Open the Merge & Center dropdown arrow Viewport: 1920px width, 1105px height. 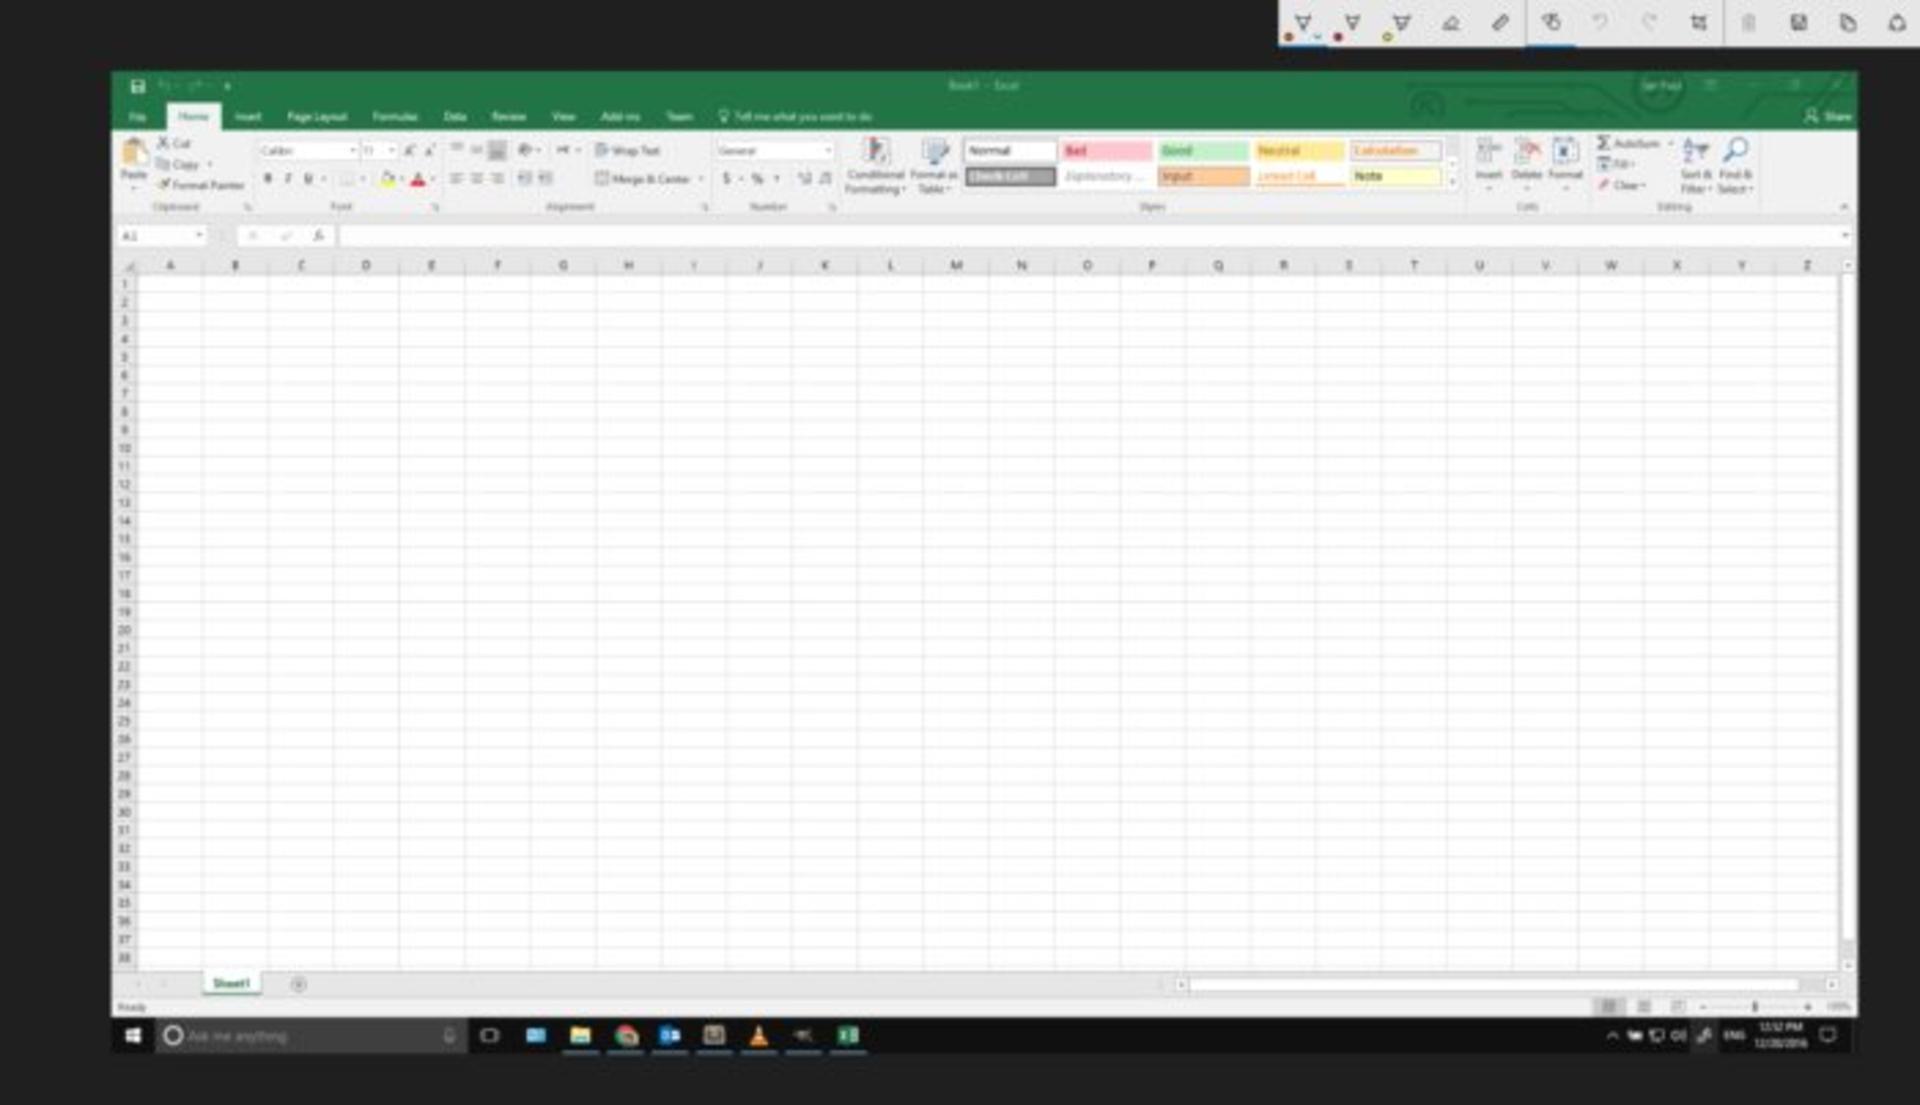tap(701, 179)
